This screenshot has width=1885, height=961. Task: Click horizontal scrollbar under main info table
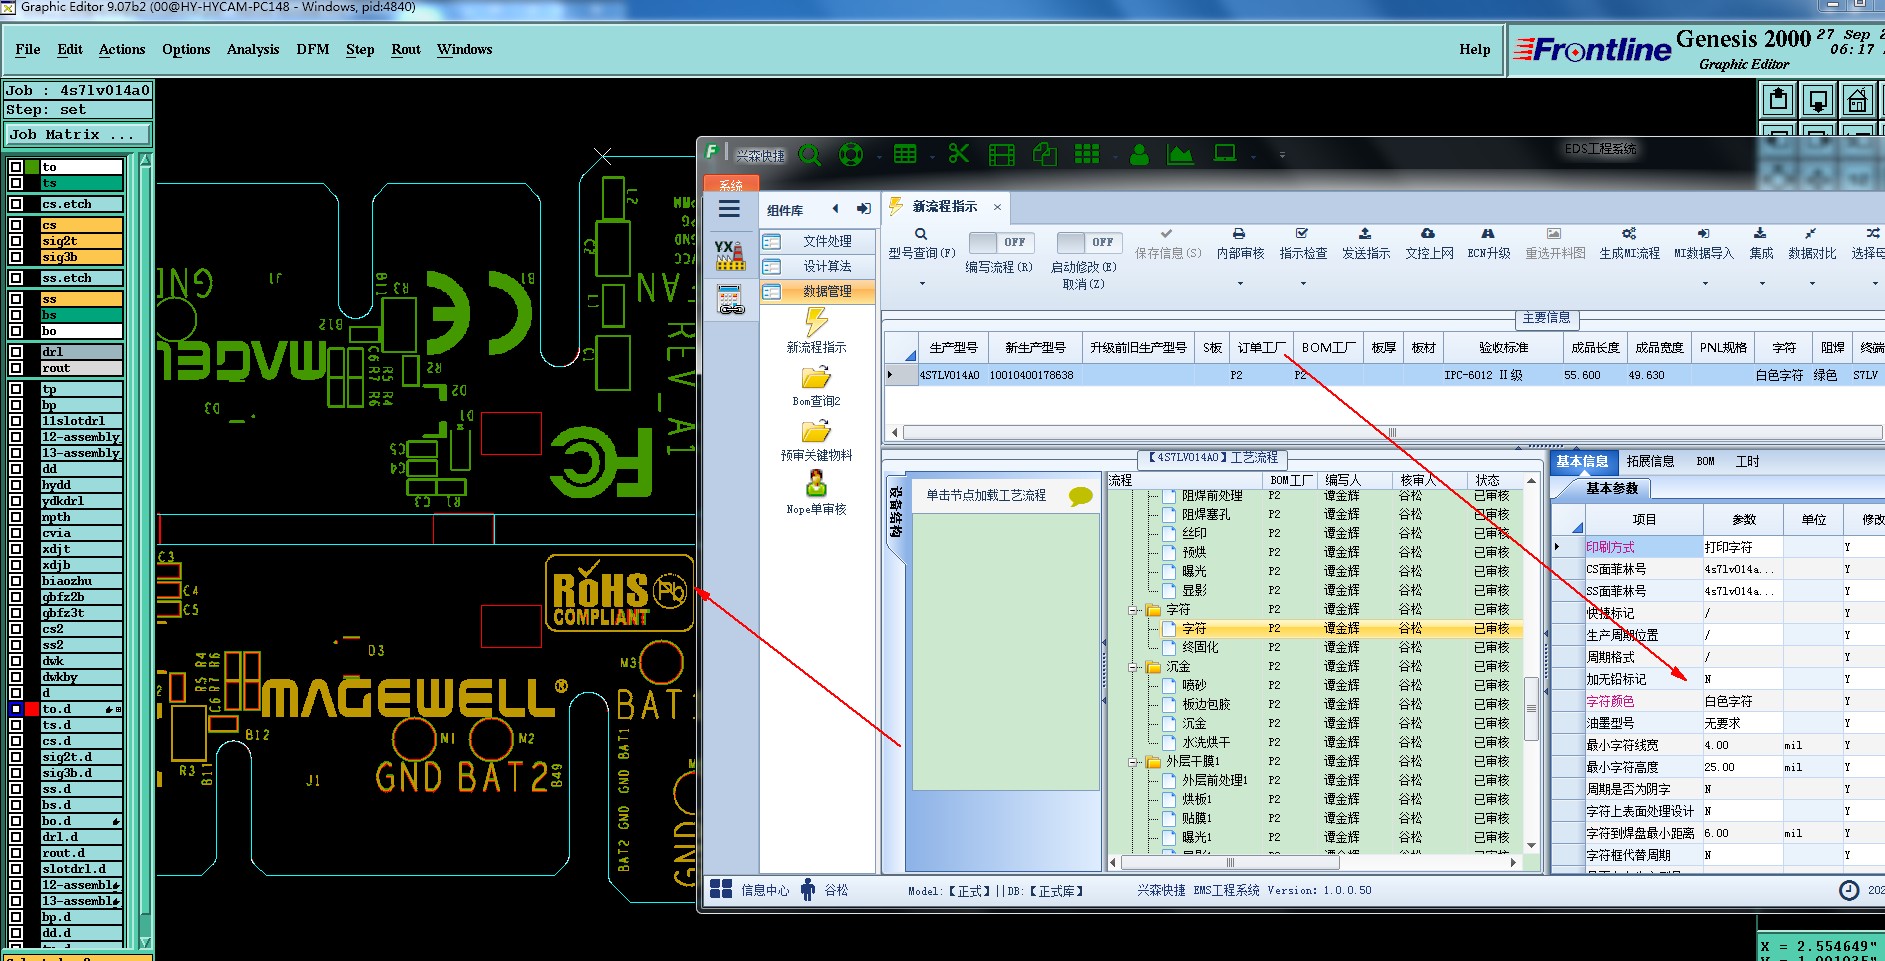coord(1391,433)
